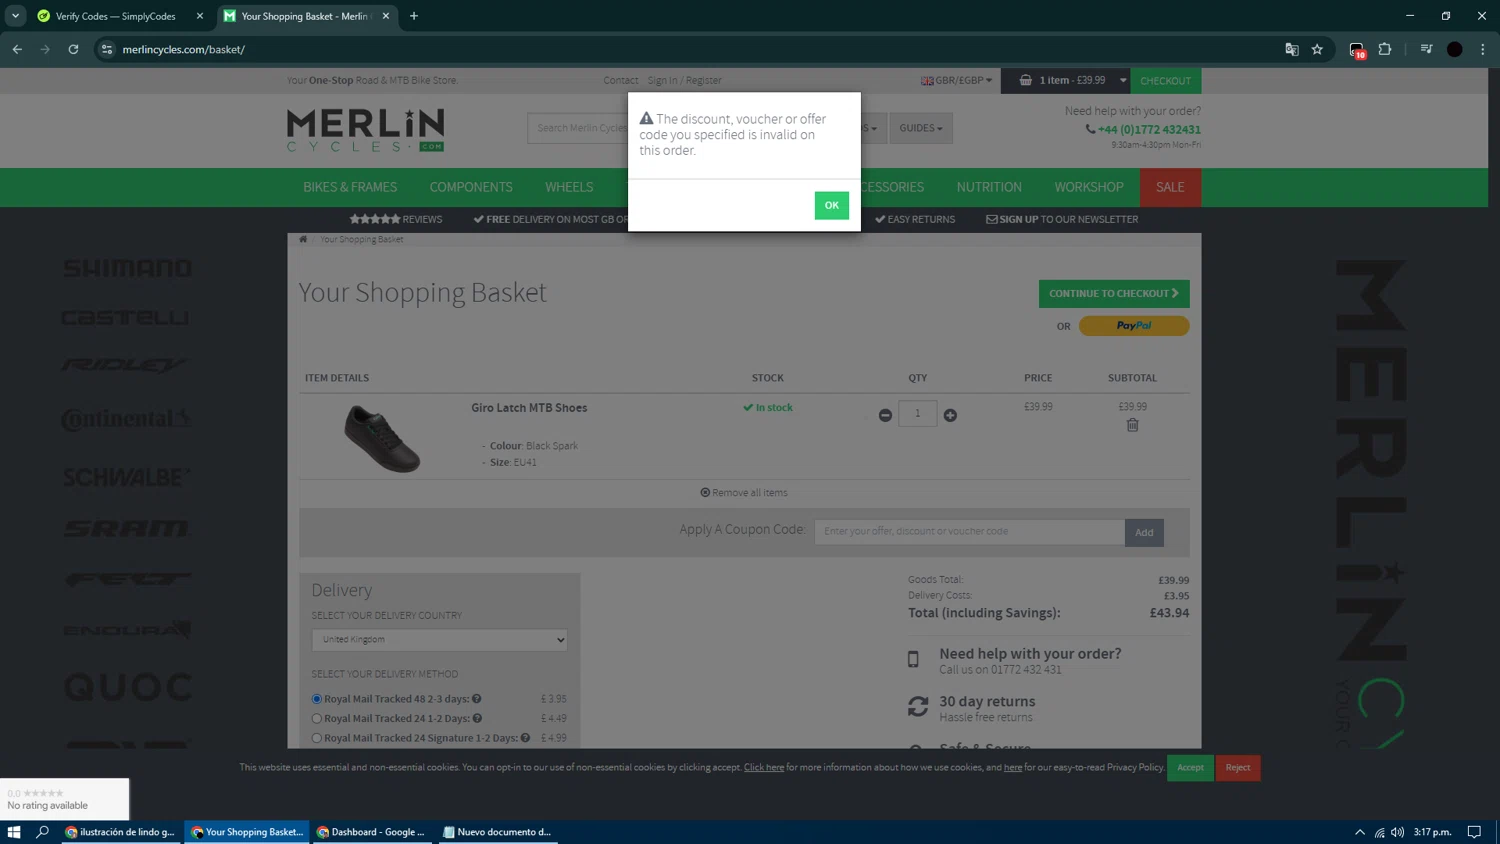The image size is (1500, 844).
Task: Pay with the PayPal button
Action: (x=1134, y=326)
